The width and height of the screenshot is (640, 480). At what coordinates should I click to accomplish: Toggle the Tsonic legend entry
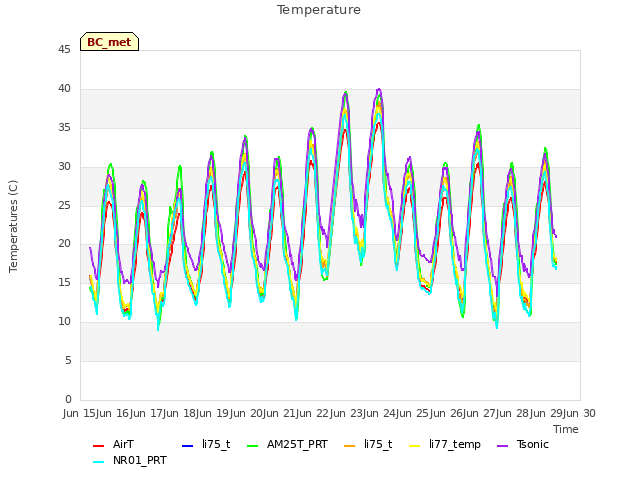tap(532, 444)
